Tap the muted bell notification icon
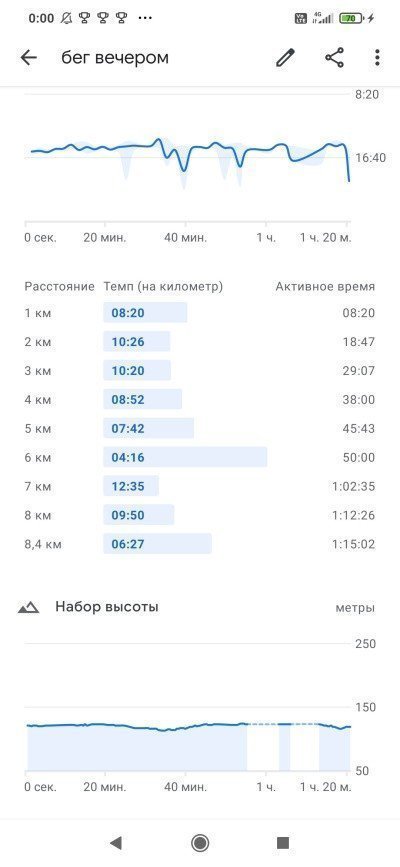The width and height of the screenshot is (400, 867). (x=66, y=18)
